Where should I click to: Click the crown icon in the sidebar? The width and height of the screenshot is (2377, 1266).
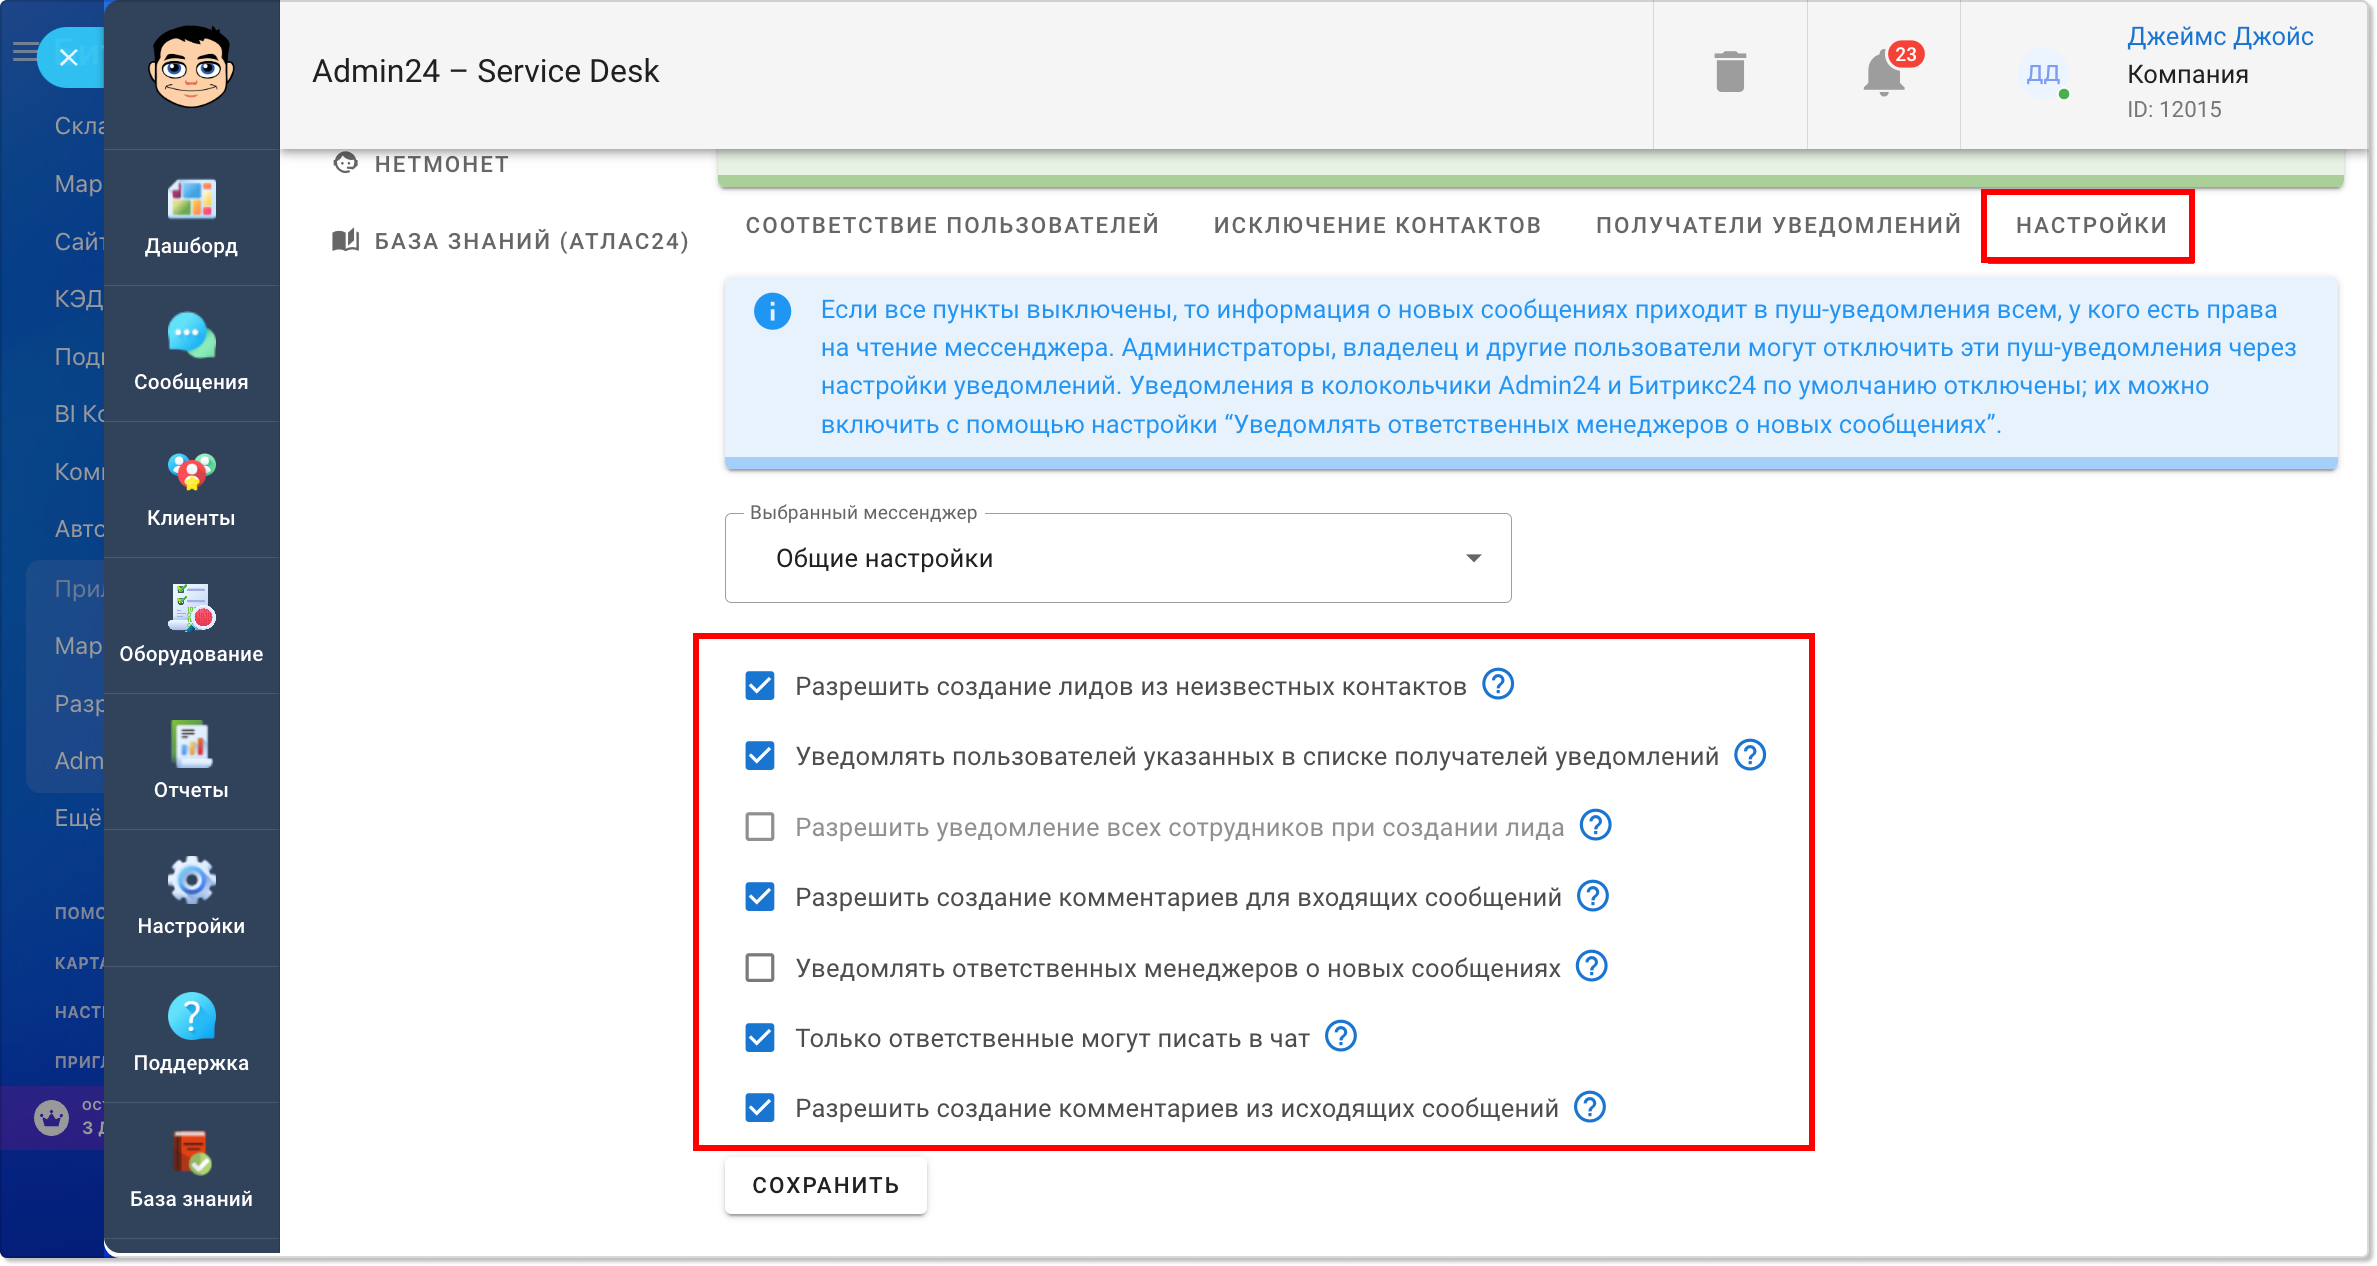pyautogui.click(x=51, y=1117)
